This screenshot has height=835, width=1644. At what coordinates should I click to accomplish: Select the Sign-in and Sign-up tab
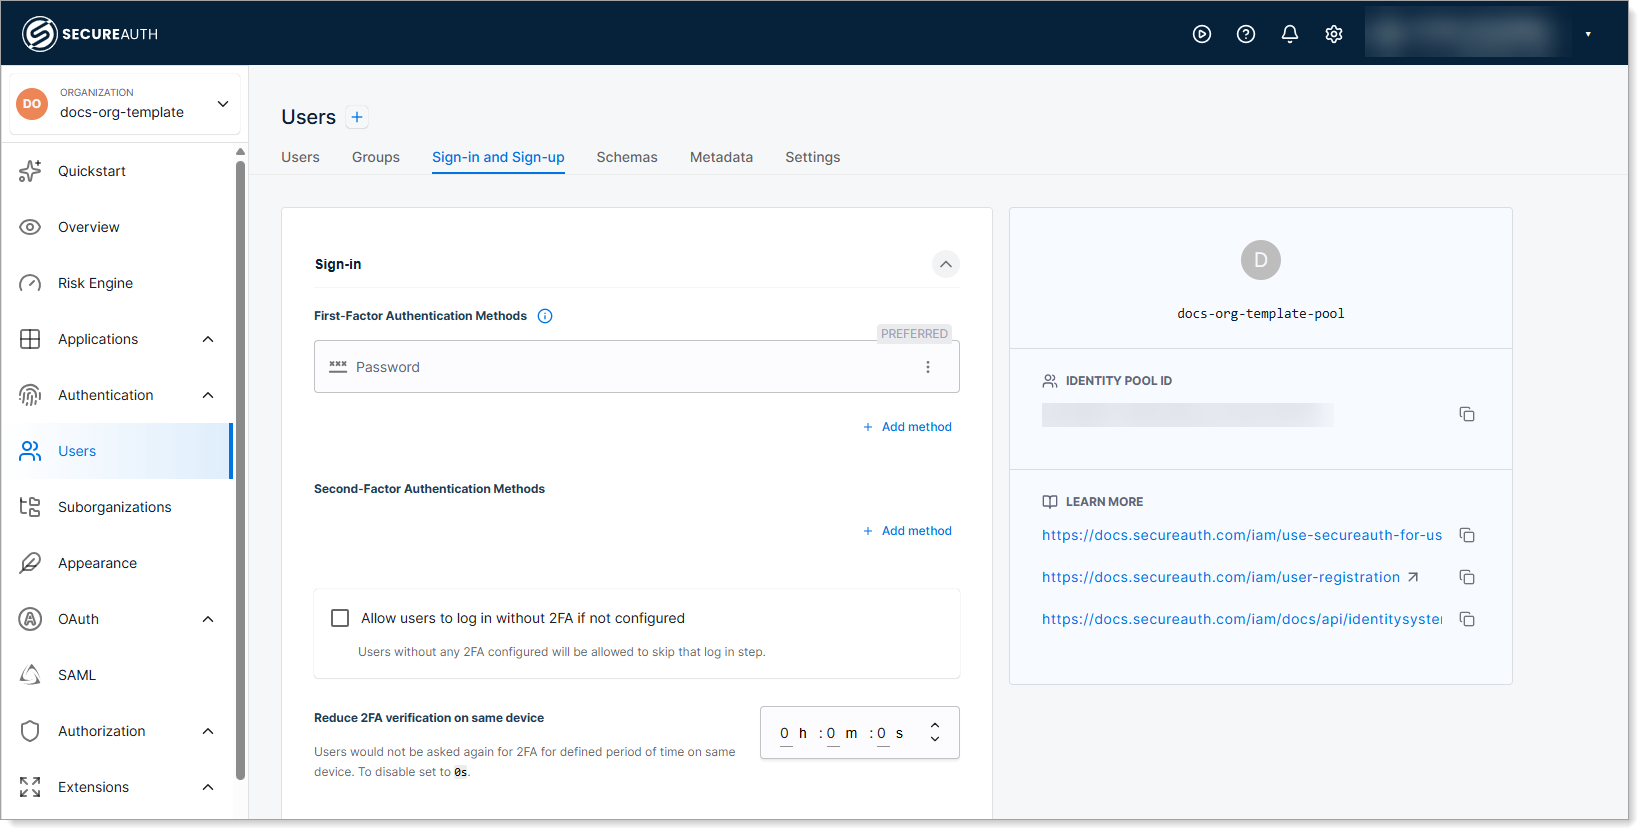[498, 157]
